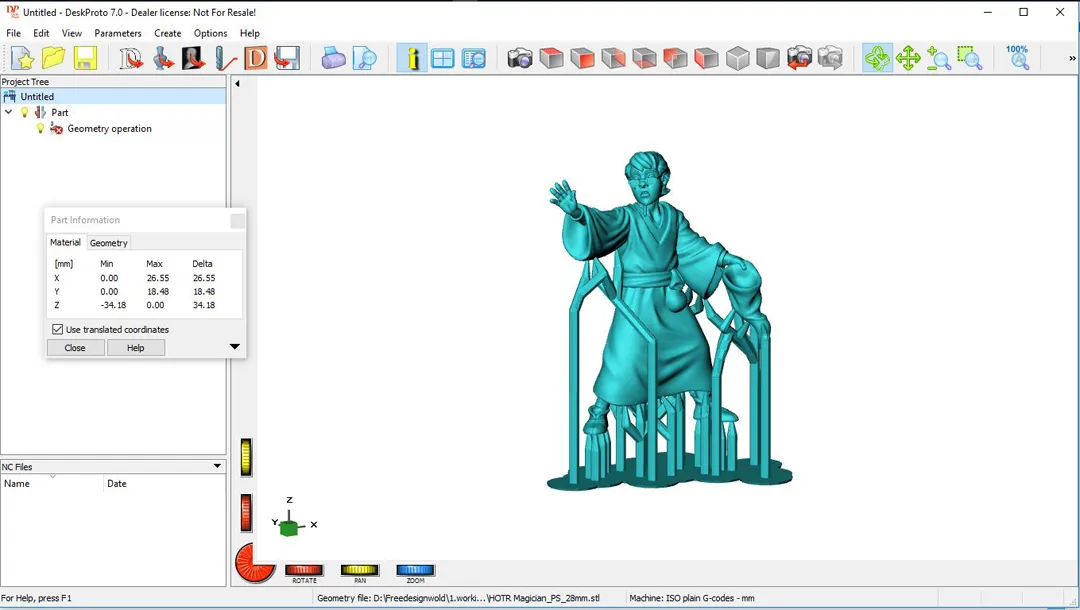Click the Open project folder icon
This screenshot has height=610, width=1080.
coord(54,58)
